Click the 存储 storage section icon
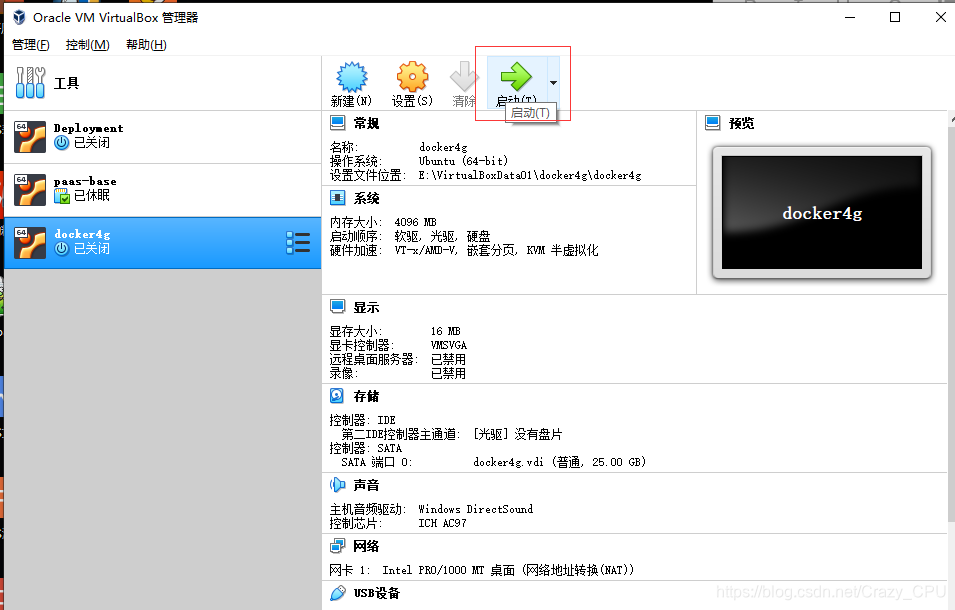 point(337,396)
